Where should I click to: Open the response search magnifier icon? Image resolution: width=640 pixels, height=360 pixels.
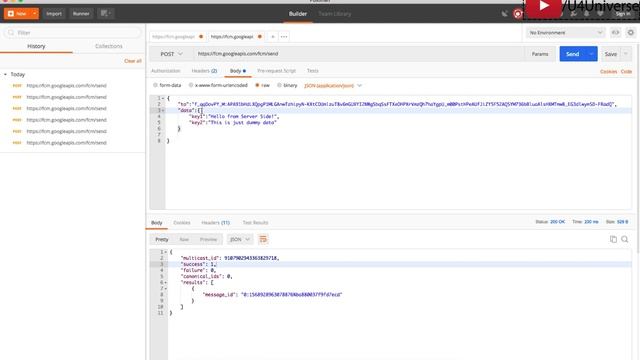pyautogui.click(x=625, y=239)
